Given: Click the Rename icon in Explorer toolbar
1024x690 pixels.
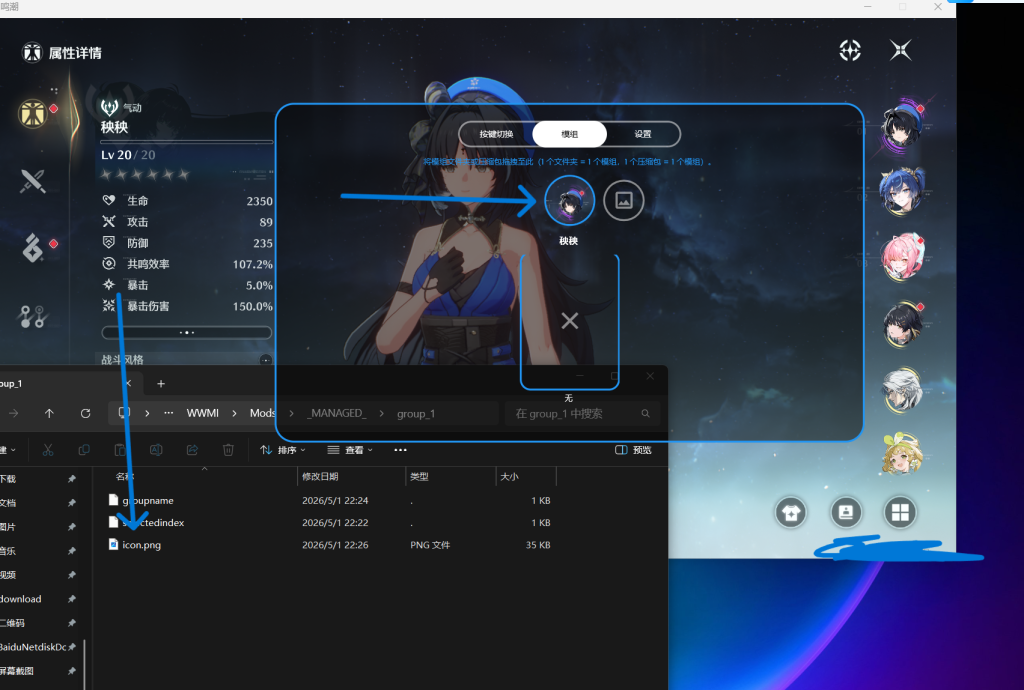Looking at the screenshot, I should [155, 450].
